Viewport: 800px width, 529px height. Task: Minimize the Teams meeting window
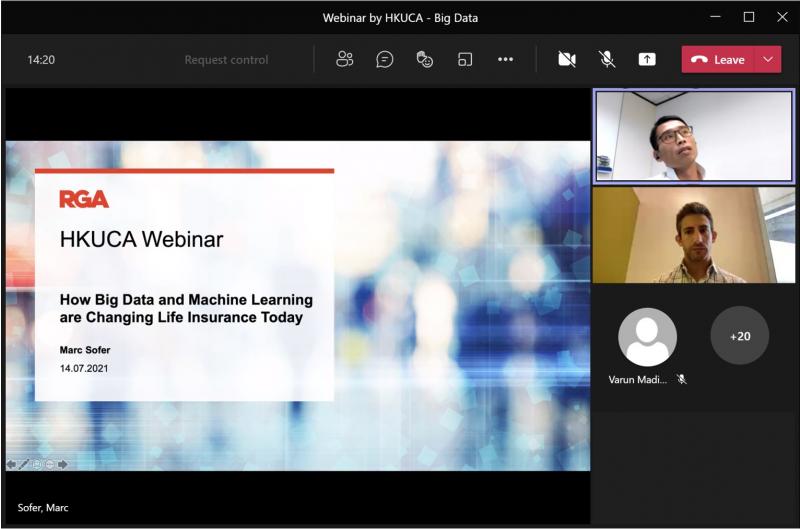pos(716,17)
